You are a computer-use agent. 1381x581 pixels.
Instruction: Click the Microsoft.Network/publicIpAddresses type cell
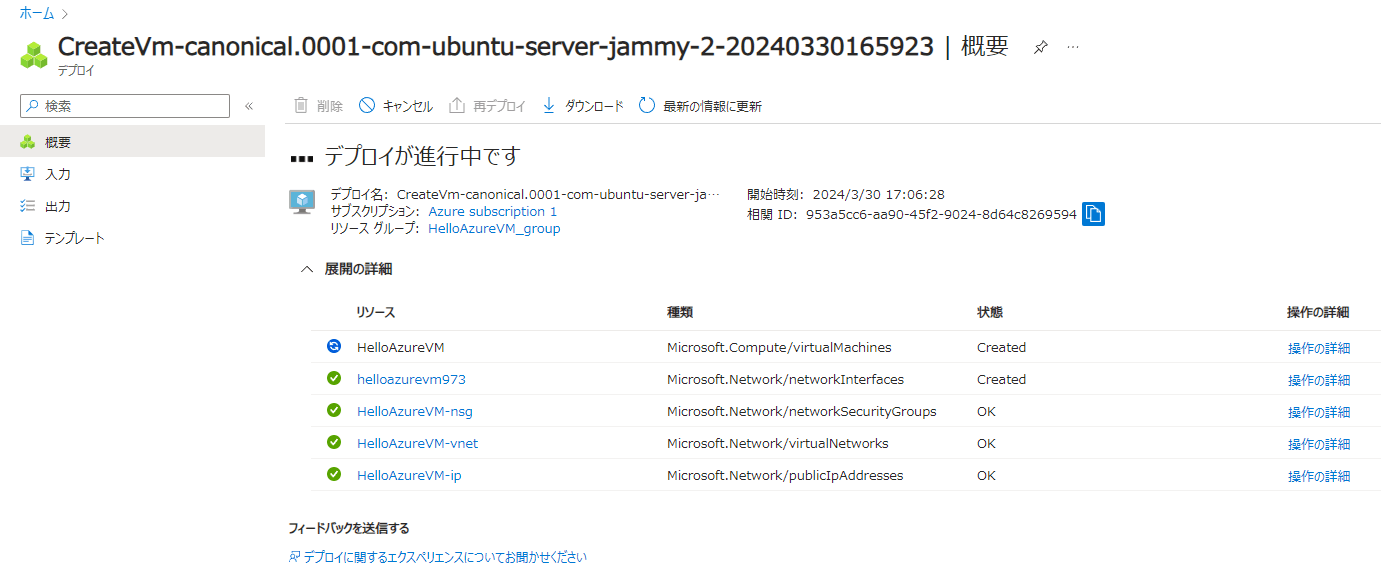785,476
